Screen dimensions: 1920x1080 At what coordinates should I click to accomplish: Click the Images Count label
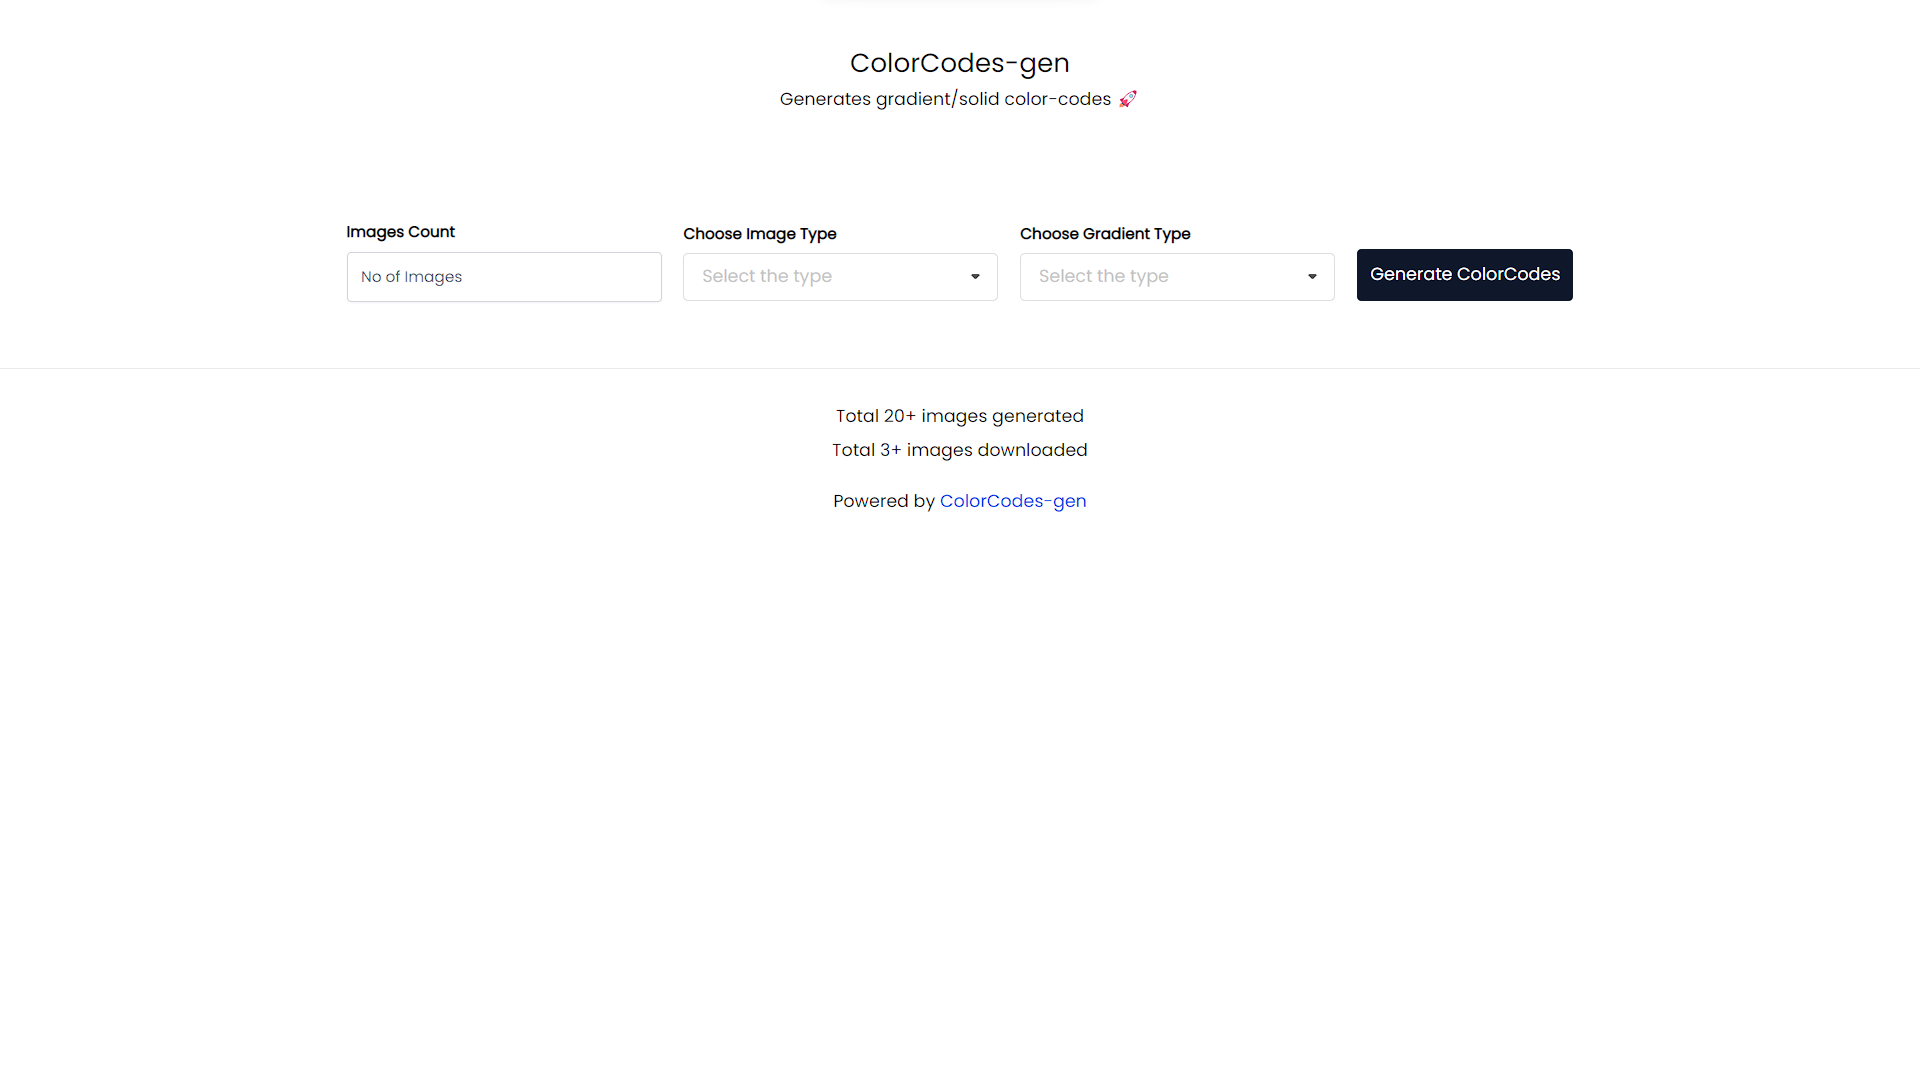[400, 232]
